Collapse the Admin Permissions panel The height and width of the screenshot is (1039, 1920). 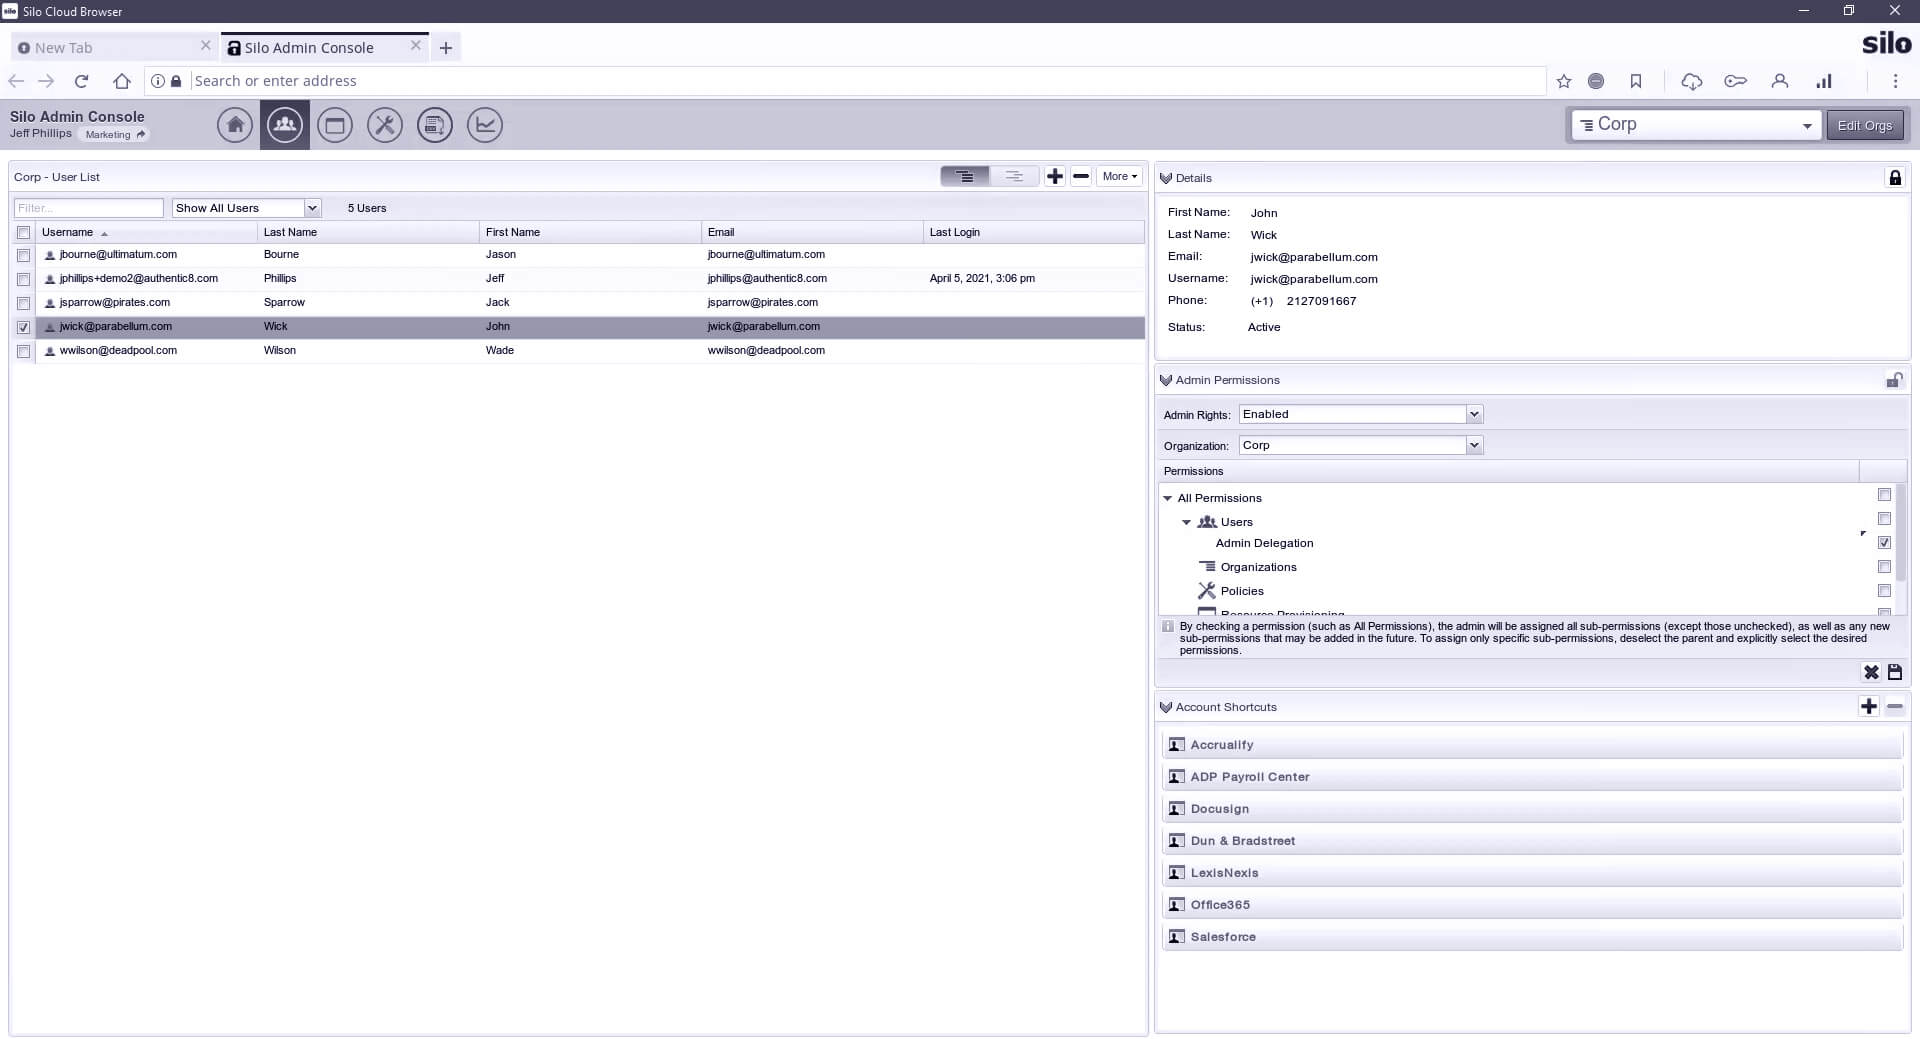click(1165, 380)
